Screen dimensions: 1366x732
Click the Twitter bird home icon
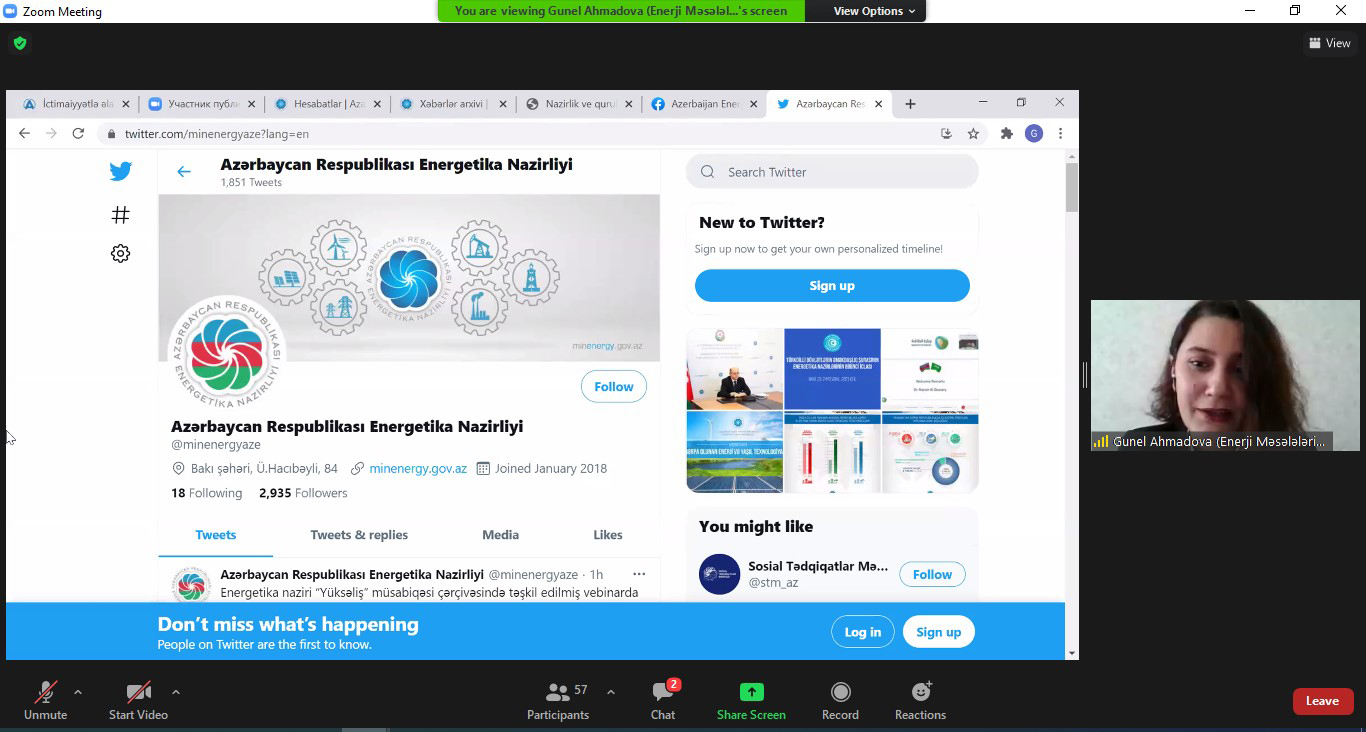[121, 171]
